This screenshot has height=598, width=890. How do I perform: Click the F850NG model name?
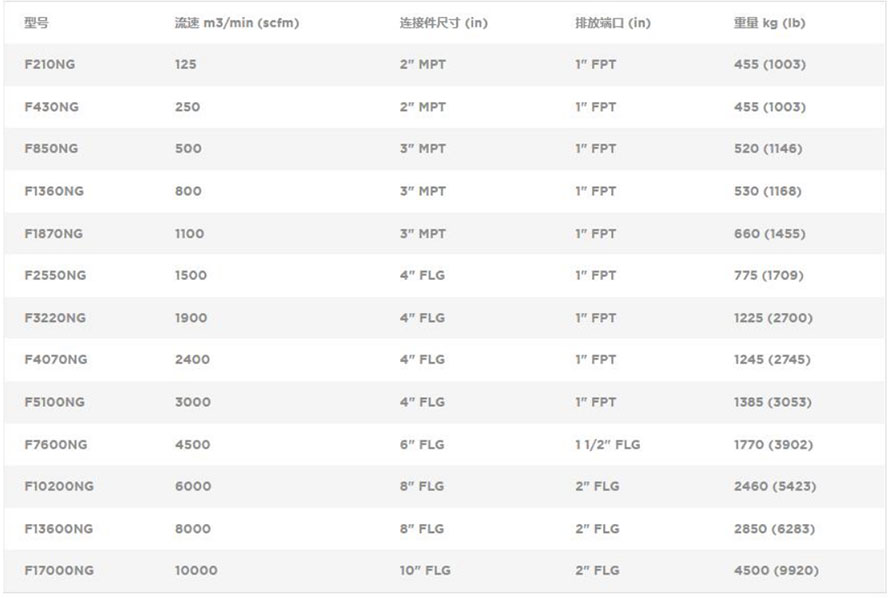pyautogui.click(x=51, y=149)
